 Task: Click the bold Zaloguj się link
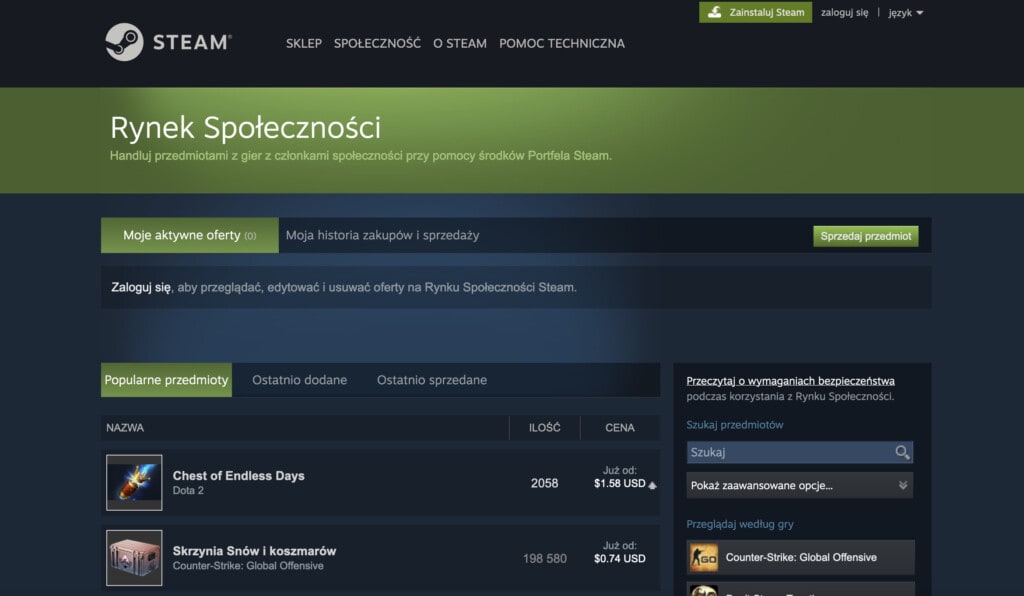coord(141,287)
